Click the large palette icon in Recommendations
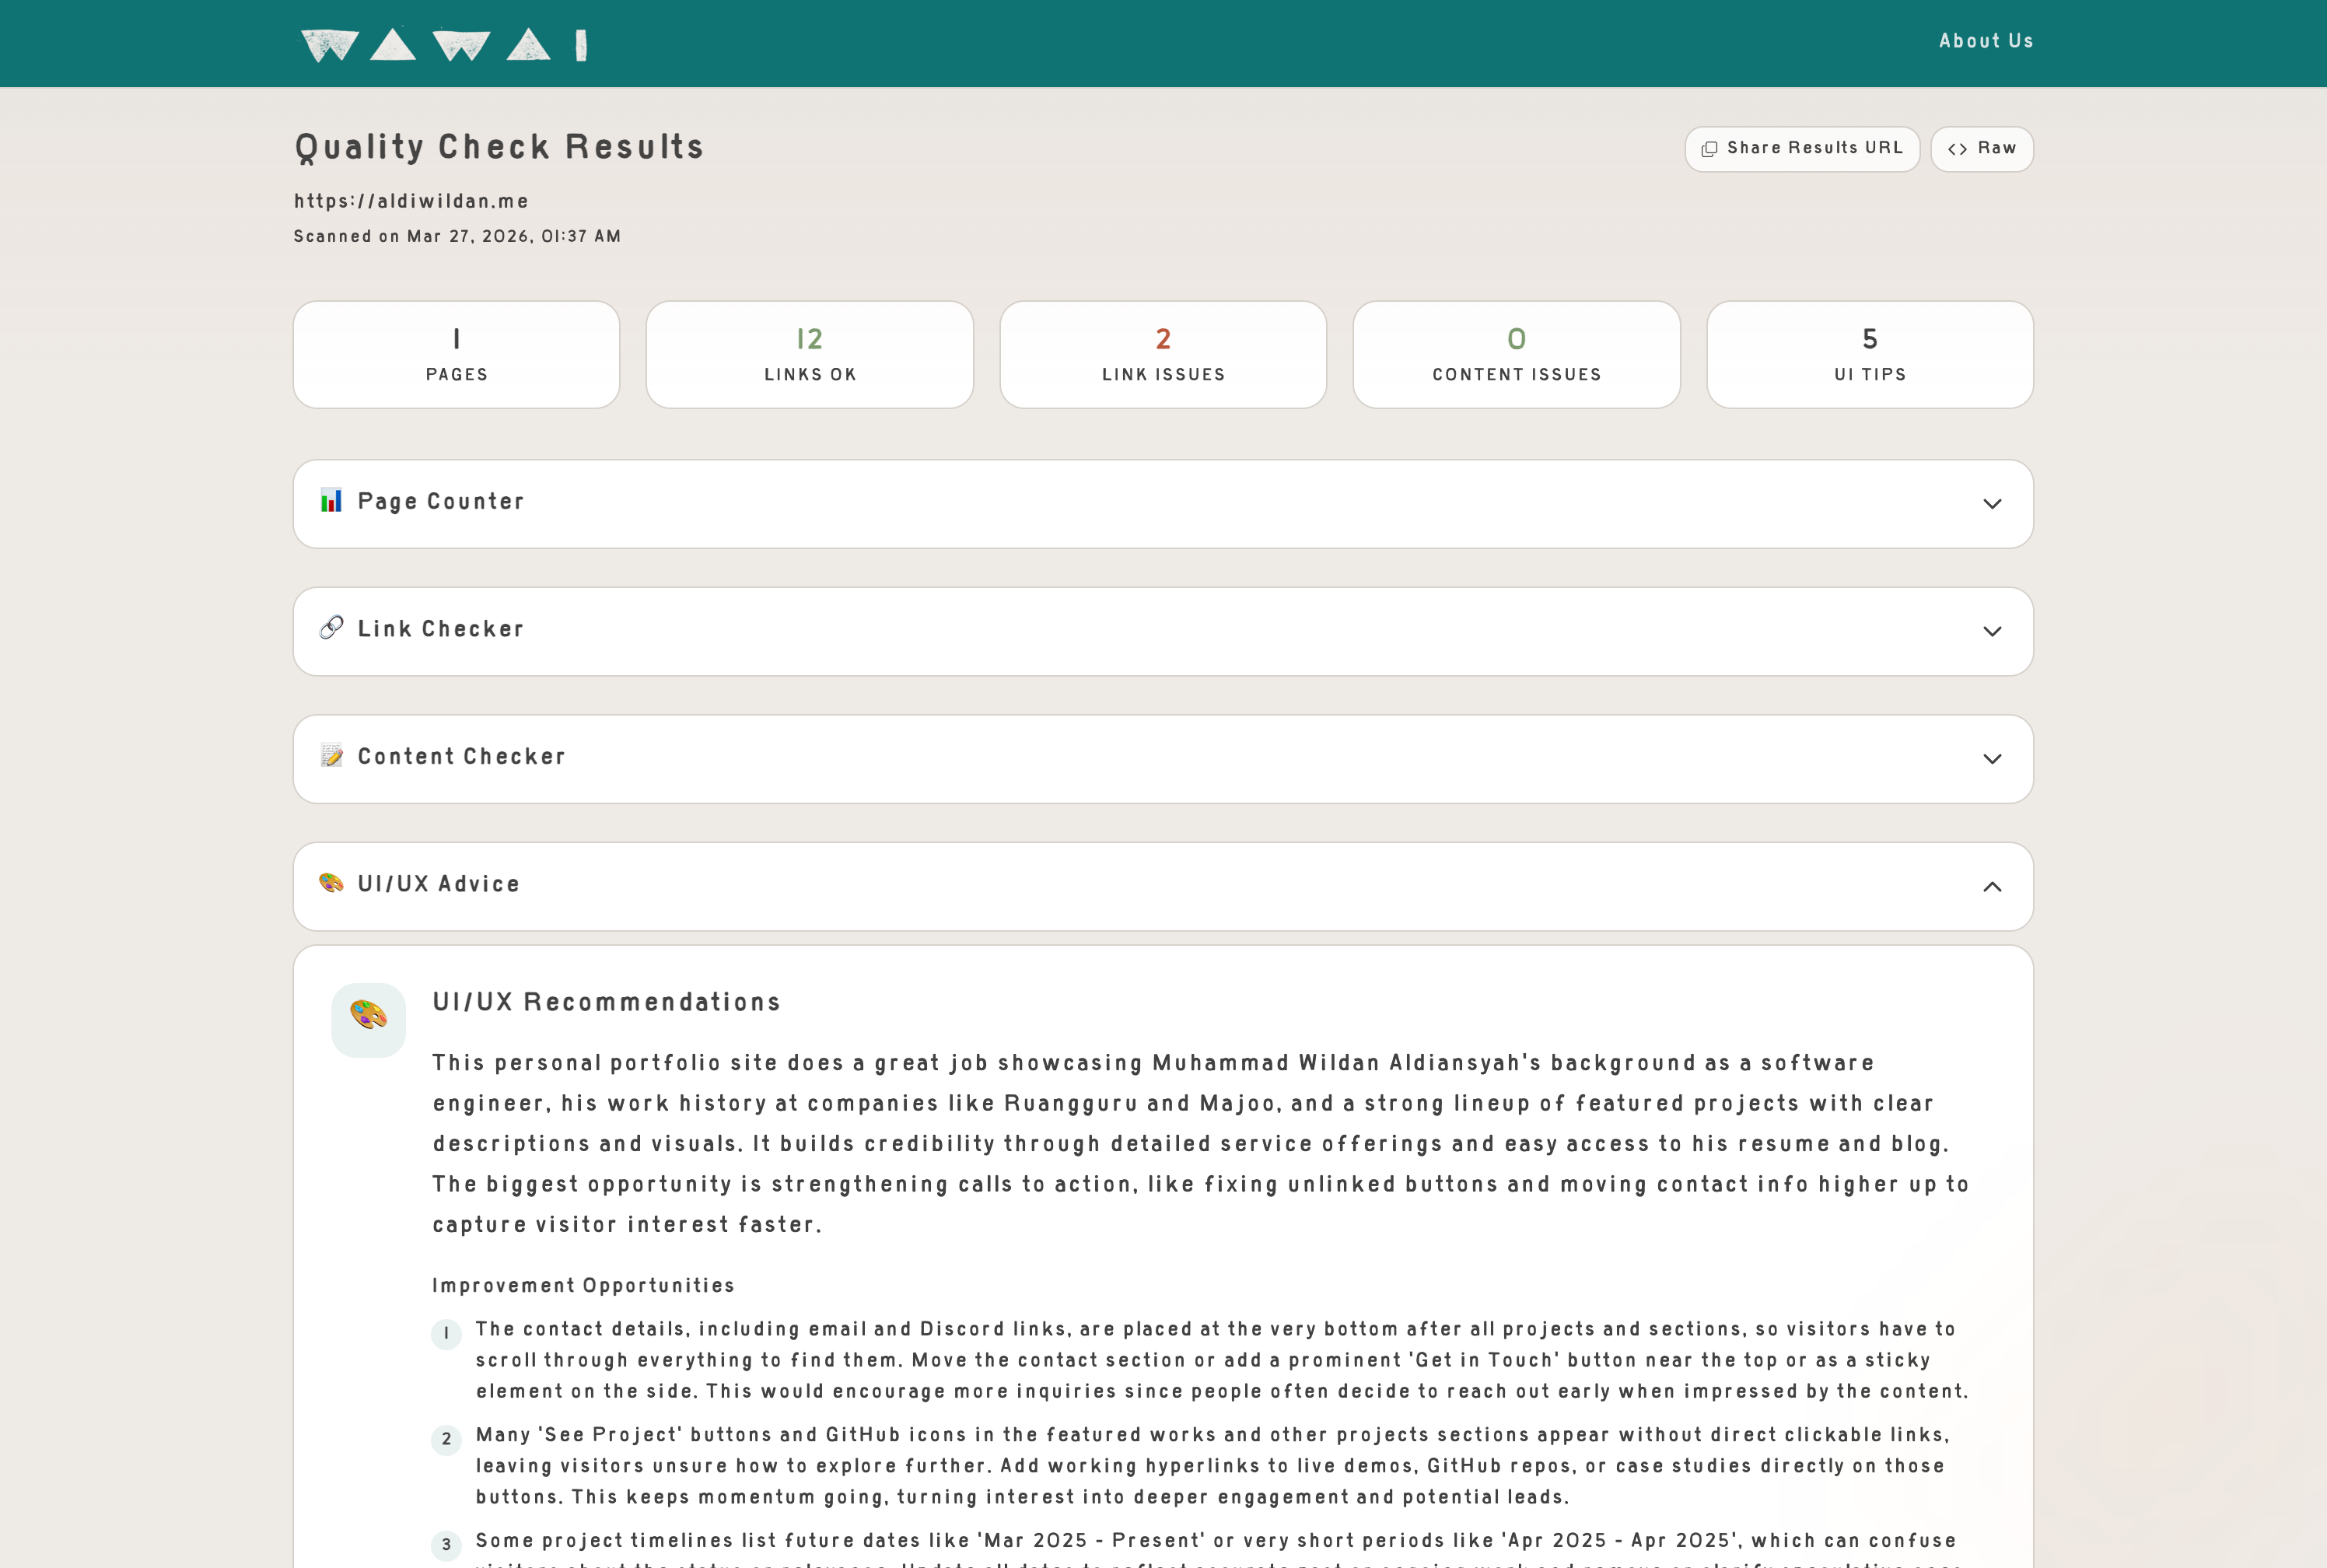The width and height of the screenshot is (2327, 1568). point(369,1020)
